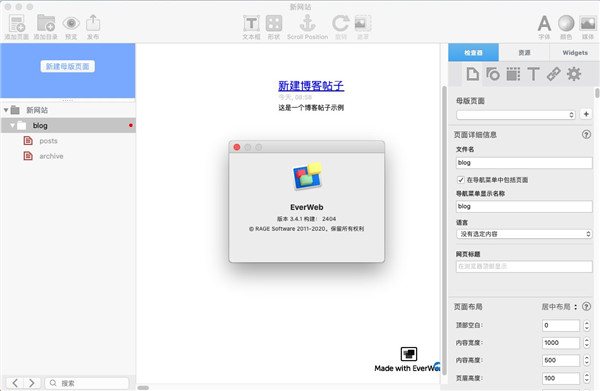600x391 pixels.
Task: Click the canvas horizontal scrollbar thumb
Action: [143, 388]
